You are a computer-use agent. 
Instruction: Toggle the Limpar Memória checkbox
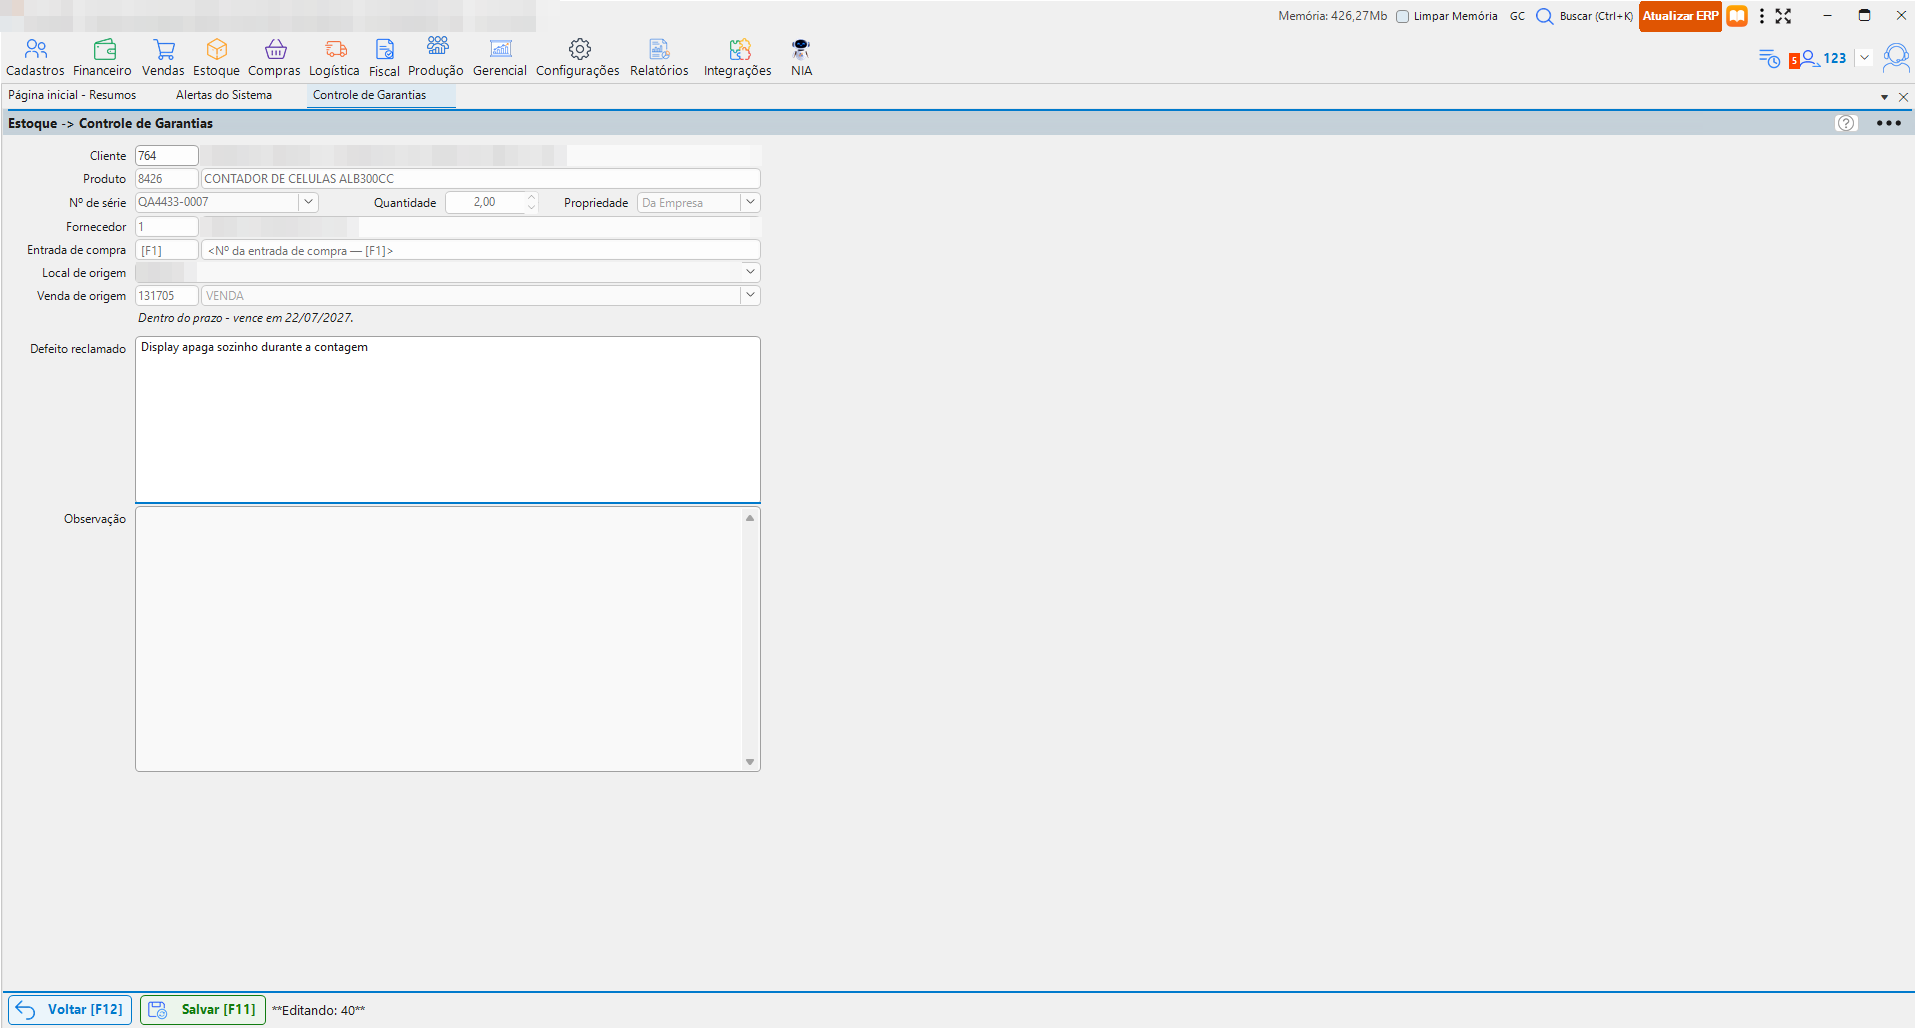1403,16
